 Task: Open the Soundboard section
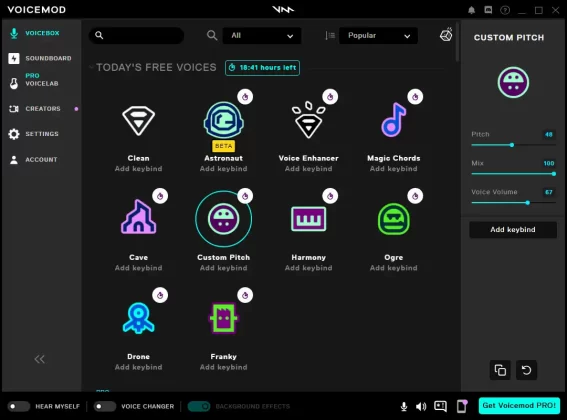42,58
